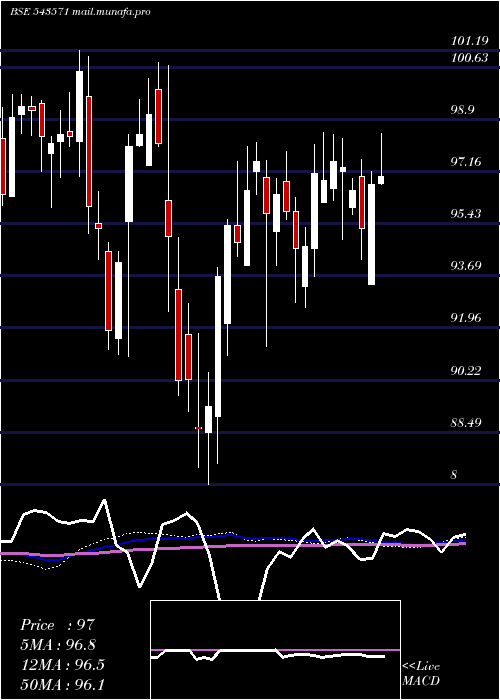Click the 93.69 price axis label

click(x=467, y=266)
